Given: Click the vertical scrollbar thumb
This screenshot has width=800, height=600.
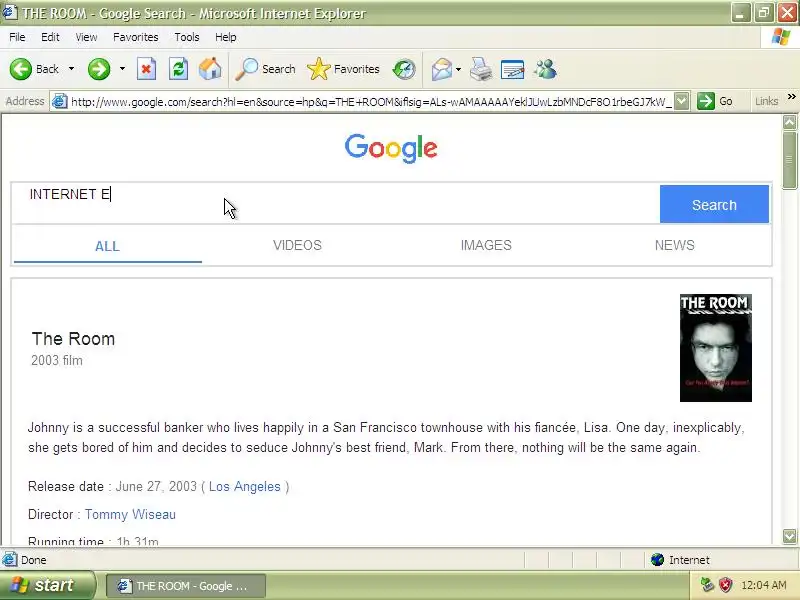Looking at the screenshot, I should click(790, 160).
